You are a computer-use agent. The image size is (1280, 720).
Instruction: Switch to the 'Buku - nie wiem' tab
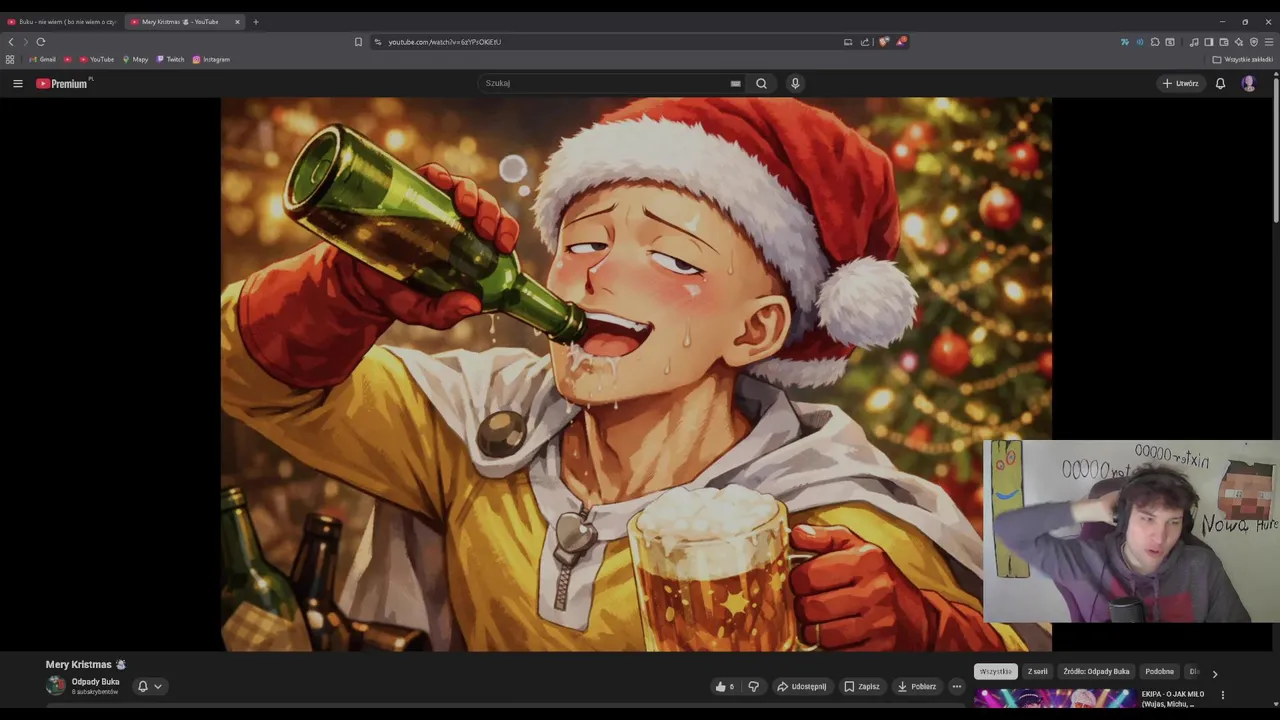tap(62, 21)
